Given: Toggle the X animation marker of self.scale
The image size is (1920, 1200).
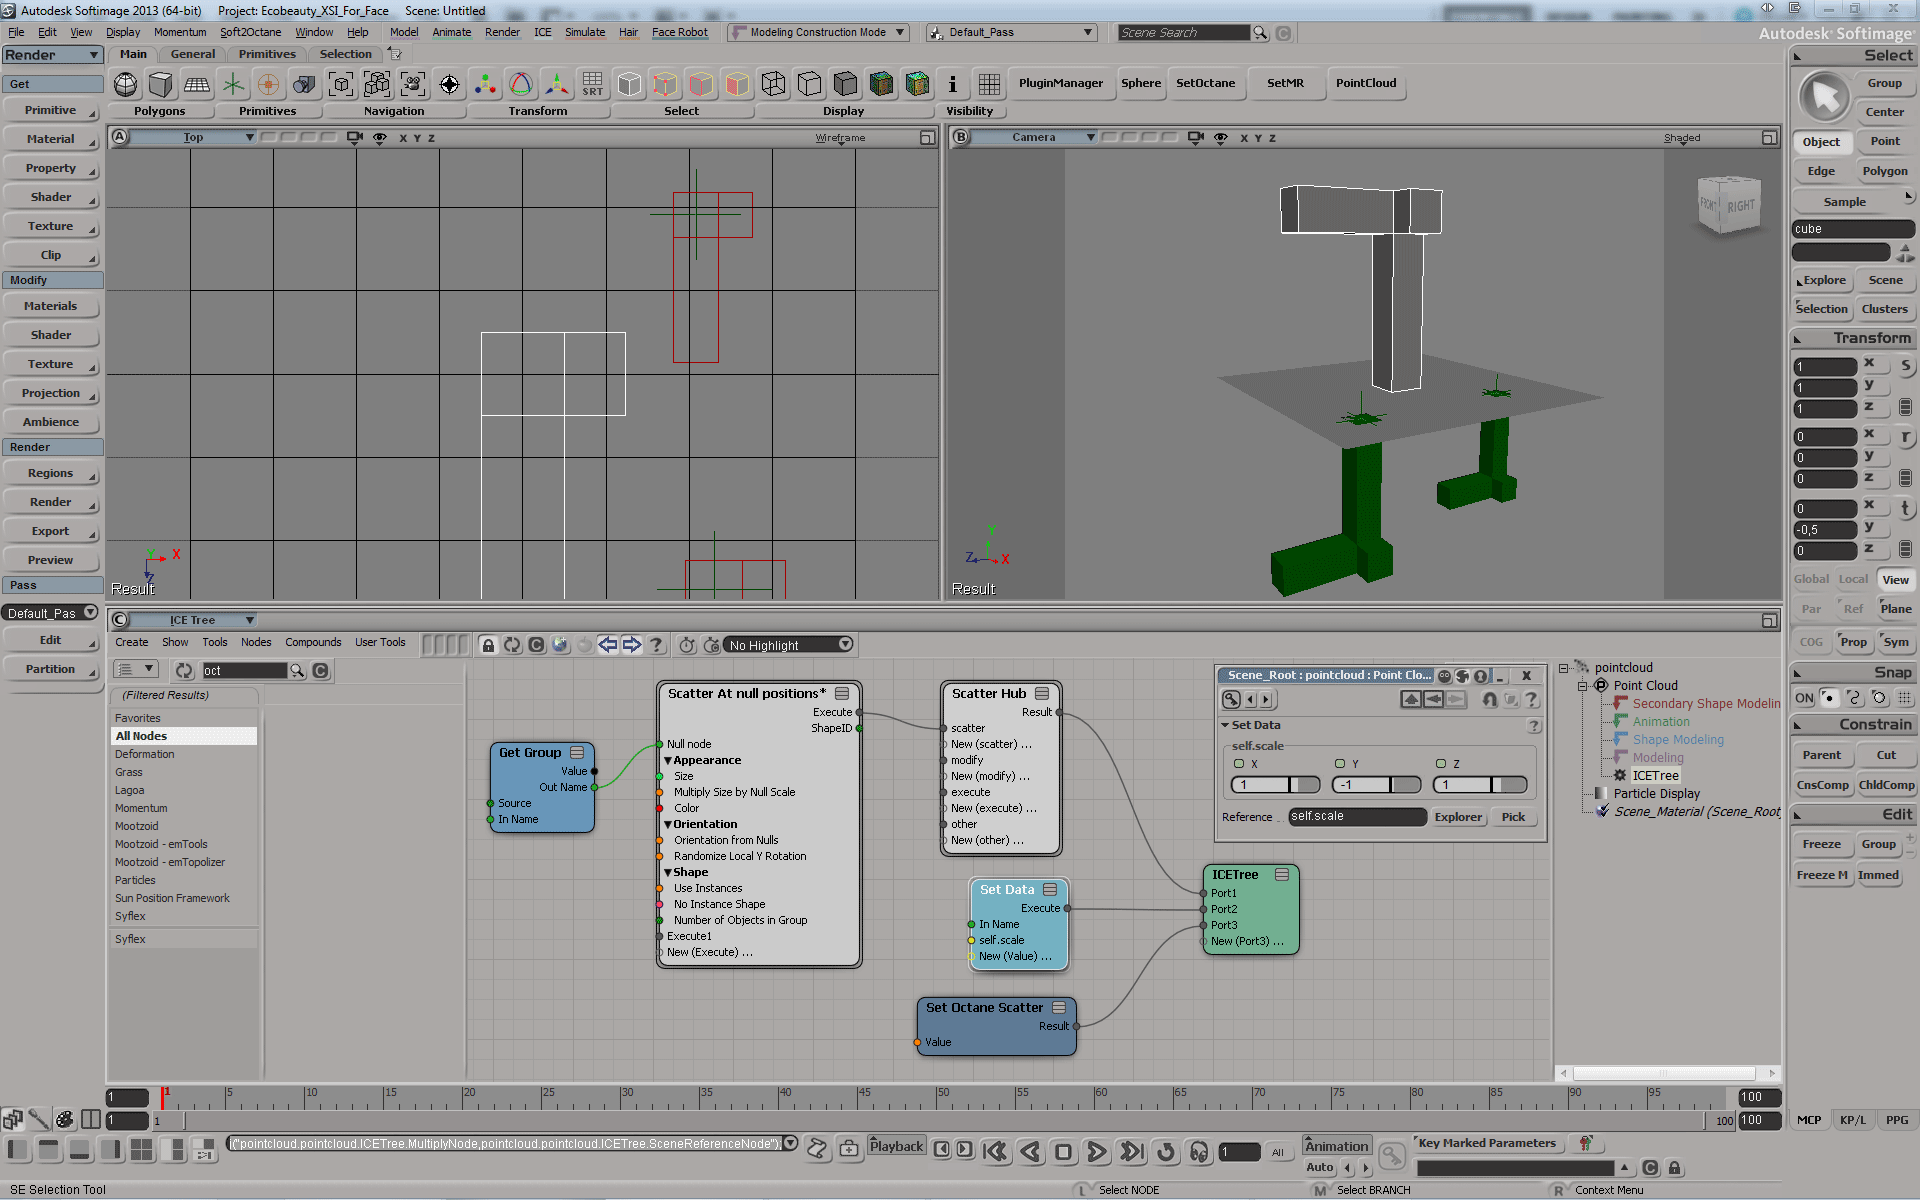Looking at the screenshot, I should coord(1239,764).
